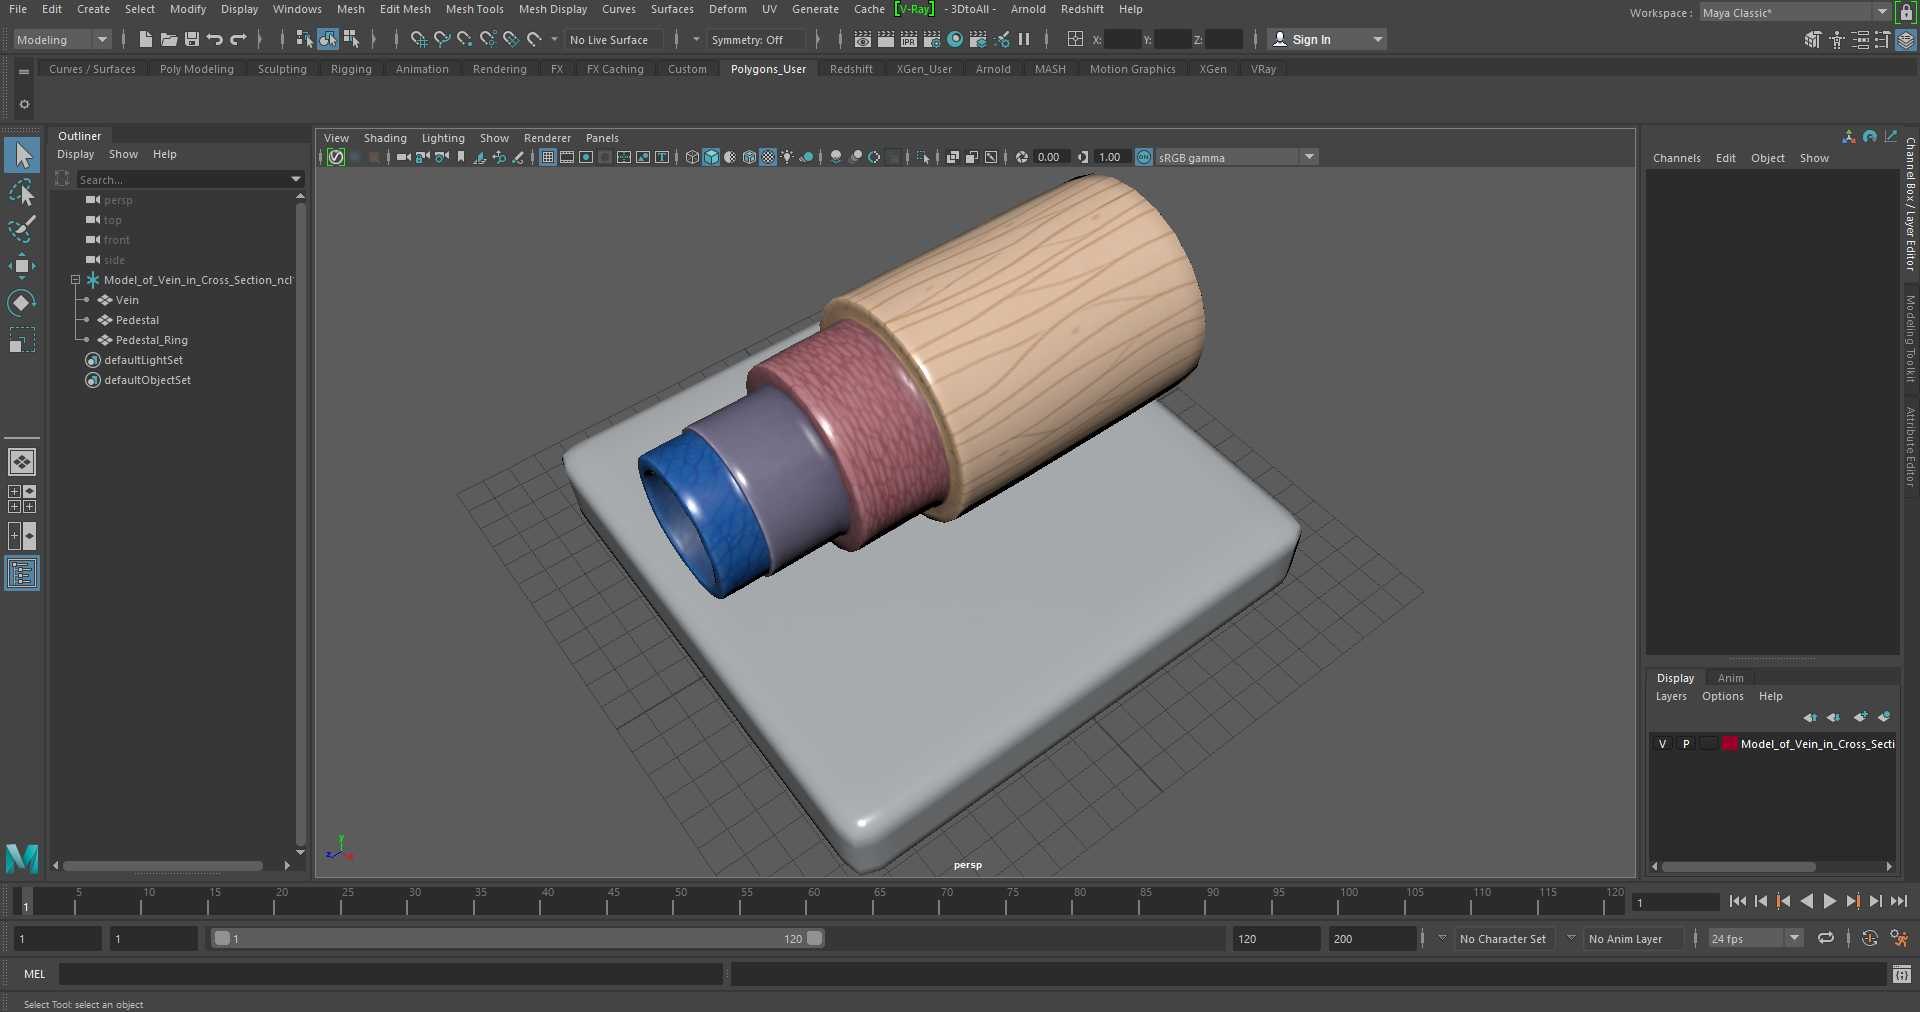Screen dimensions: 1920x1012
Task: Toggle textured display in viewport
Action: (768, 157)
